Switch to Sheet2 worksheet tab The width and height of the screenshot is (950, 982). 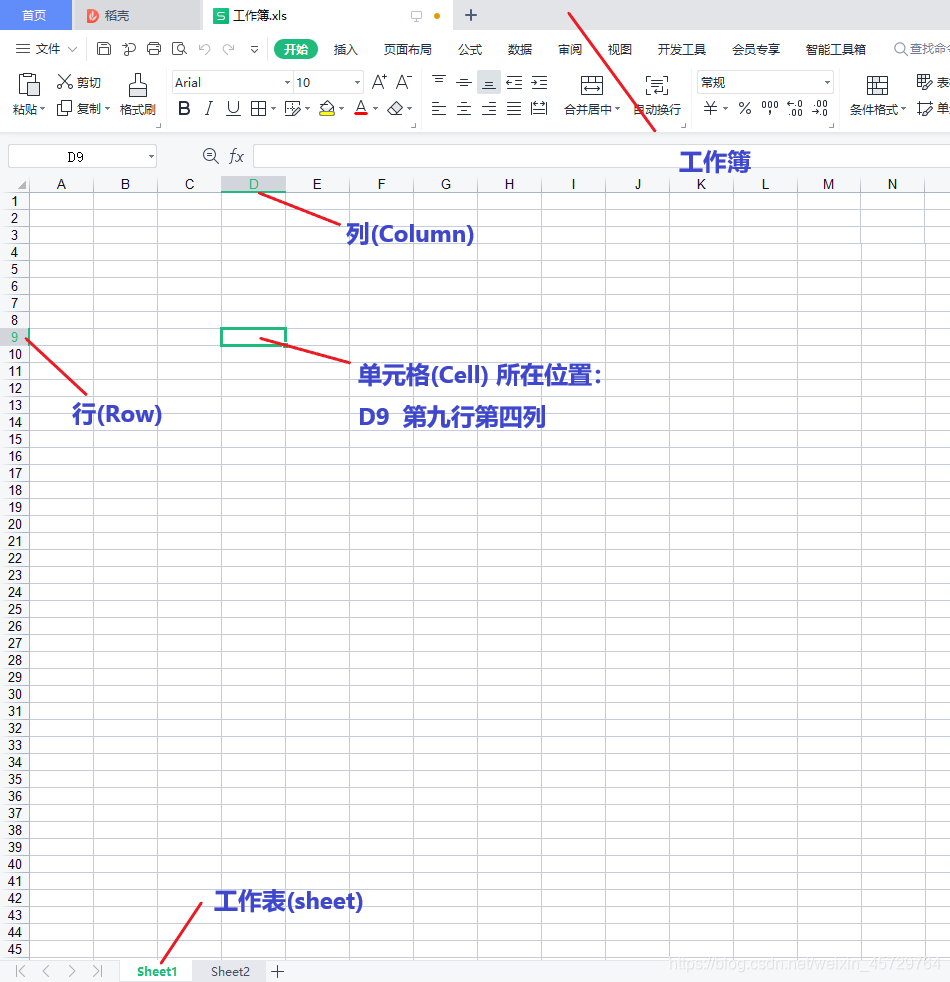coord(230,971)
